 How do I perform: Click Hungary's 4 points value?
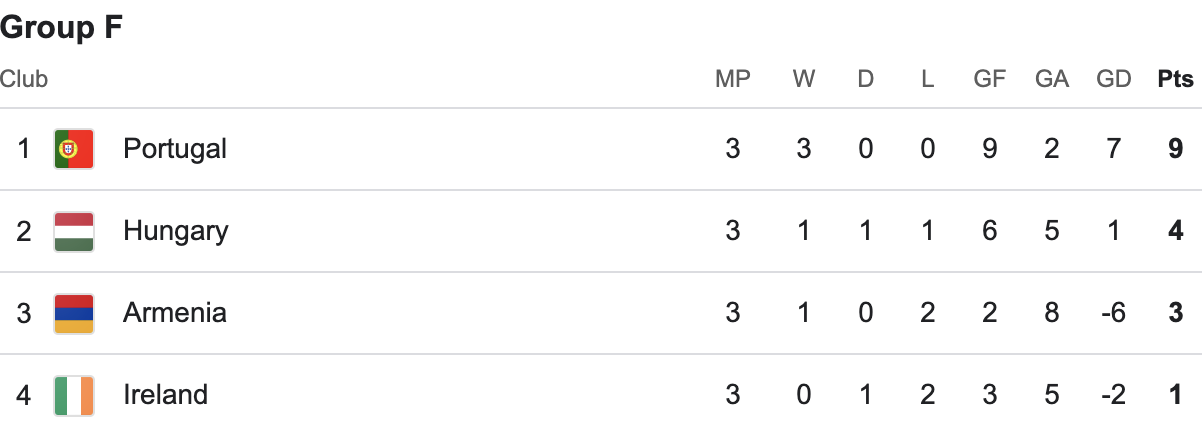coord(1177,231)
